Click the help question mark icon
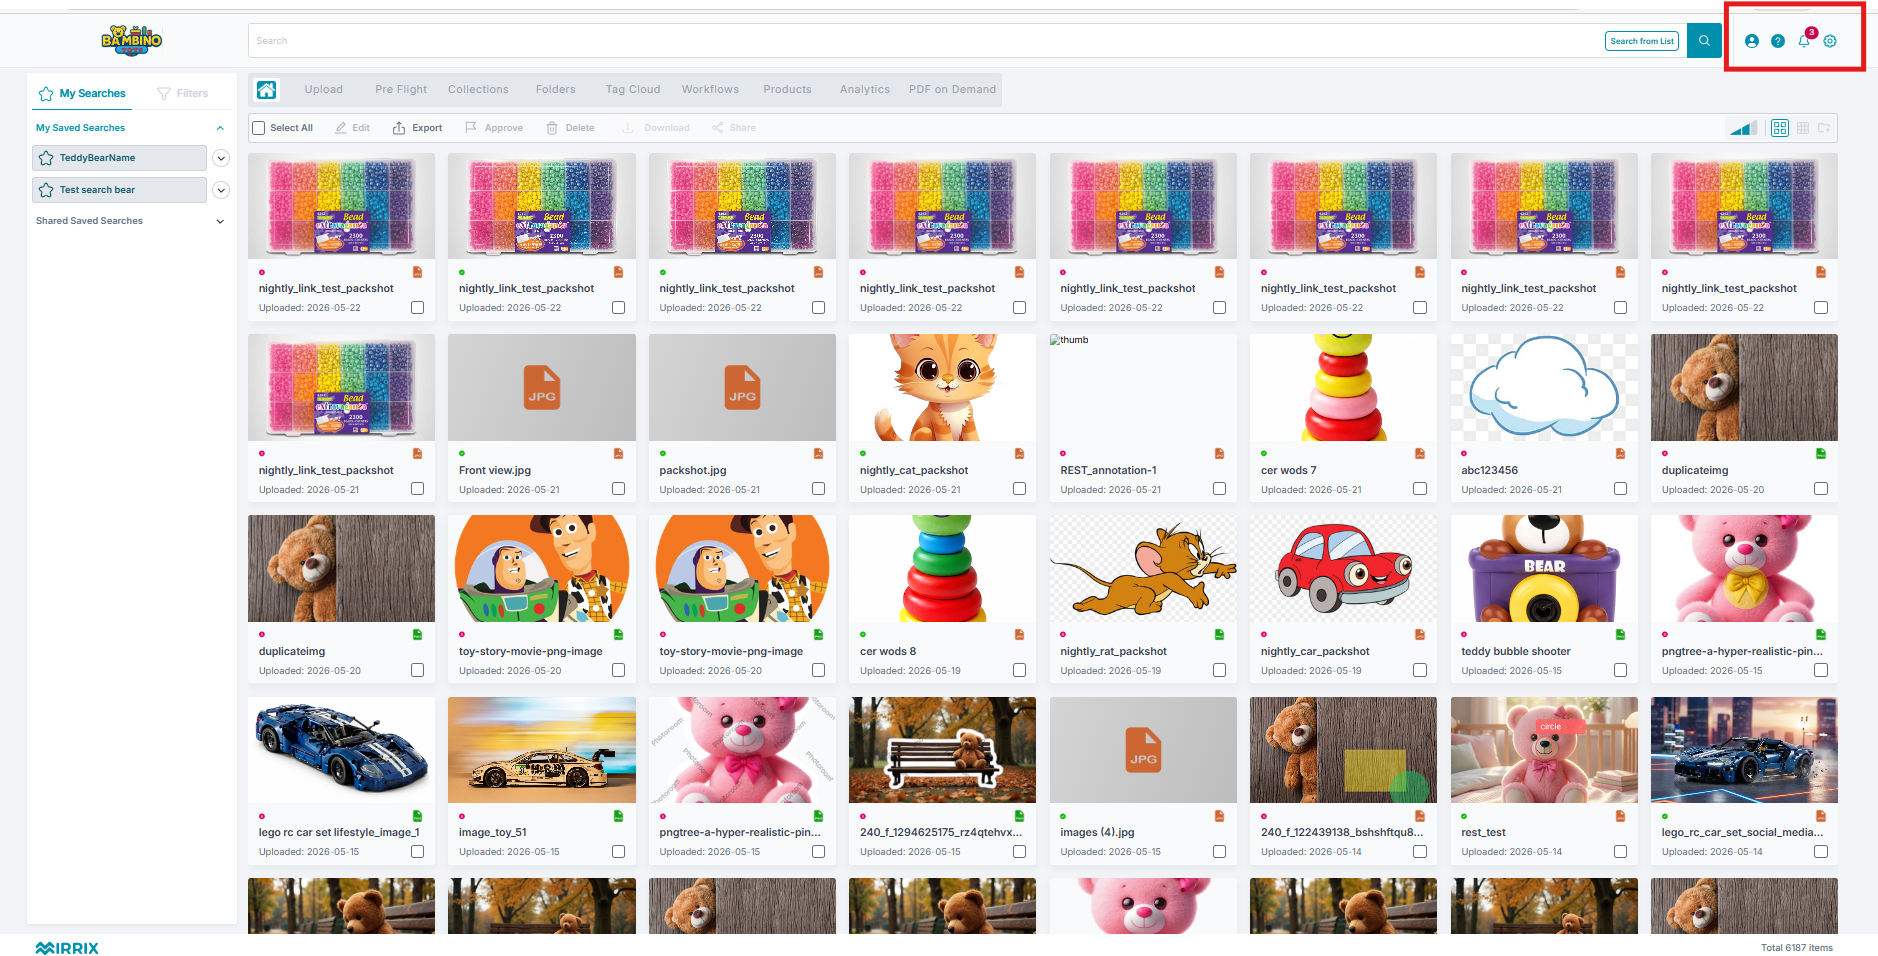Viewport: 1878px width, 956px height. 1777,41
